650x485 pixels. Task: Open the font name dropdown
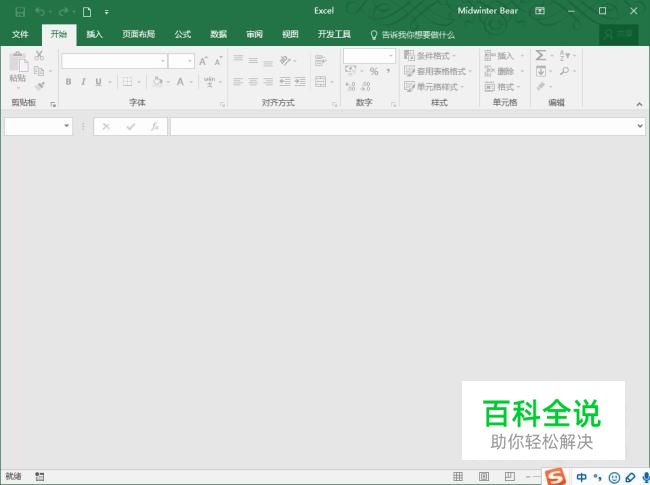[163, 61]
